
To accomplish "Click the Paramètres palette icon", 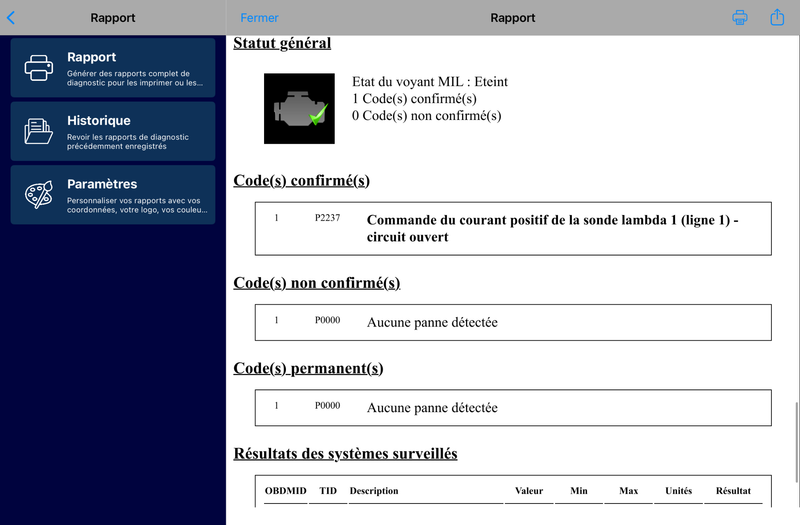I will tap(39, 194).
